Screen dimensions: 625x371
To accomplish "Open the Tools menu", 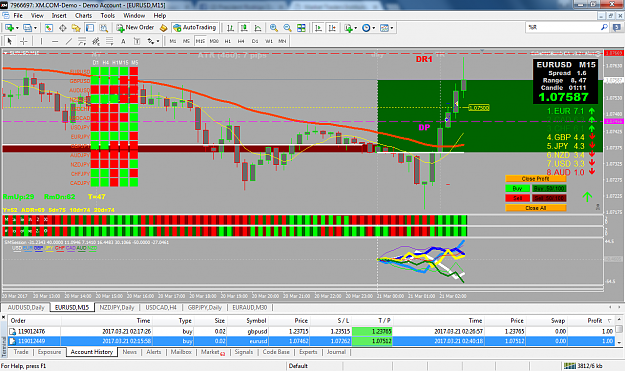I will pos(108,16).
